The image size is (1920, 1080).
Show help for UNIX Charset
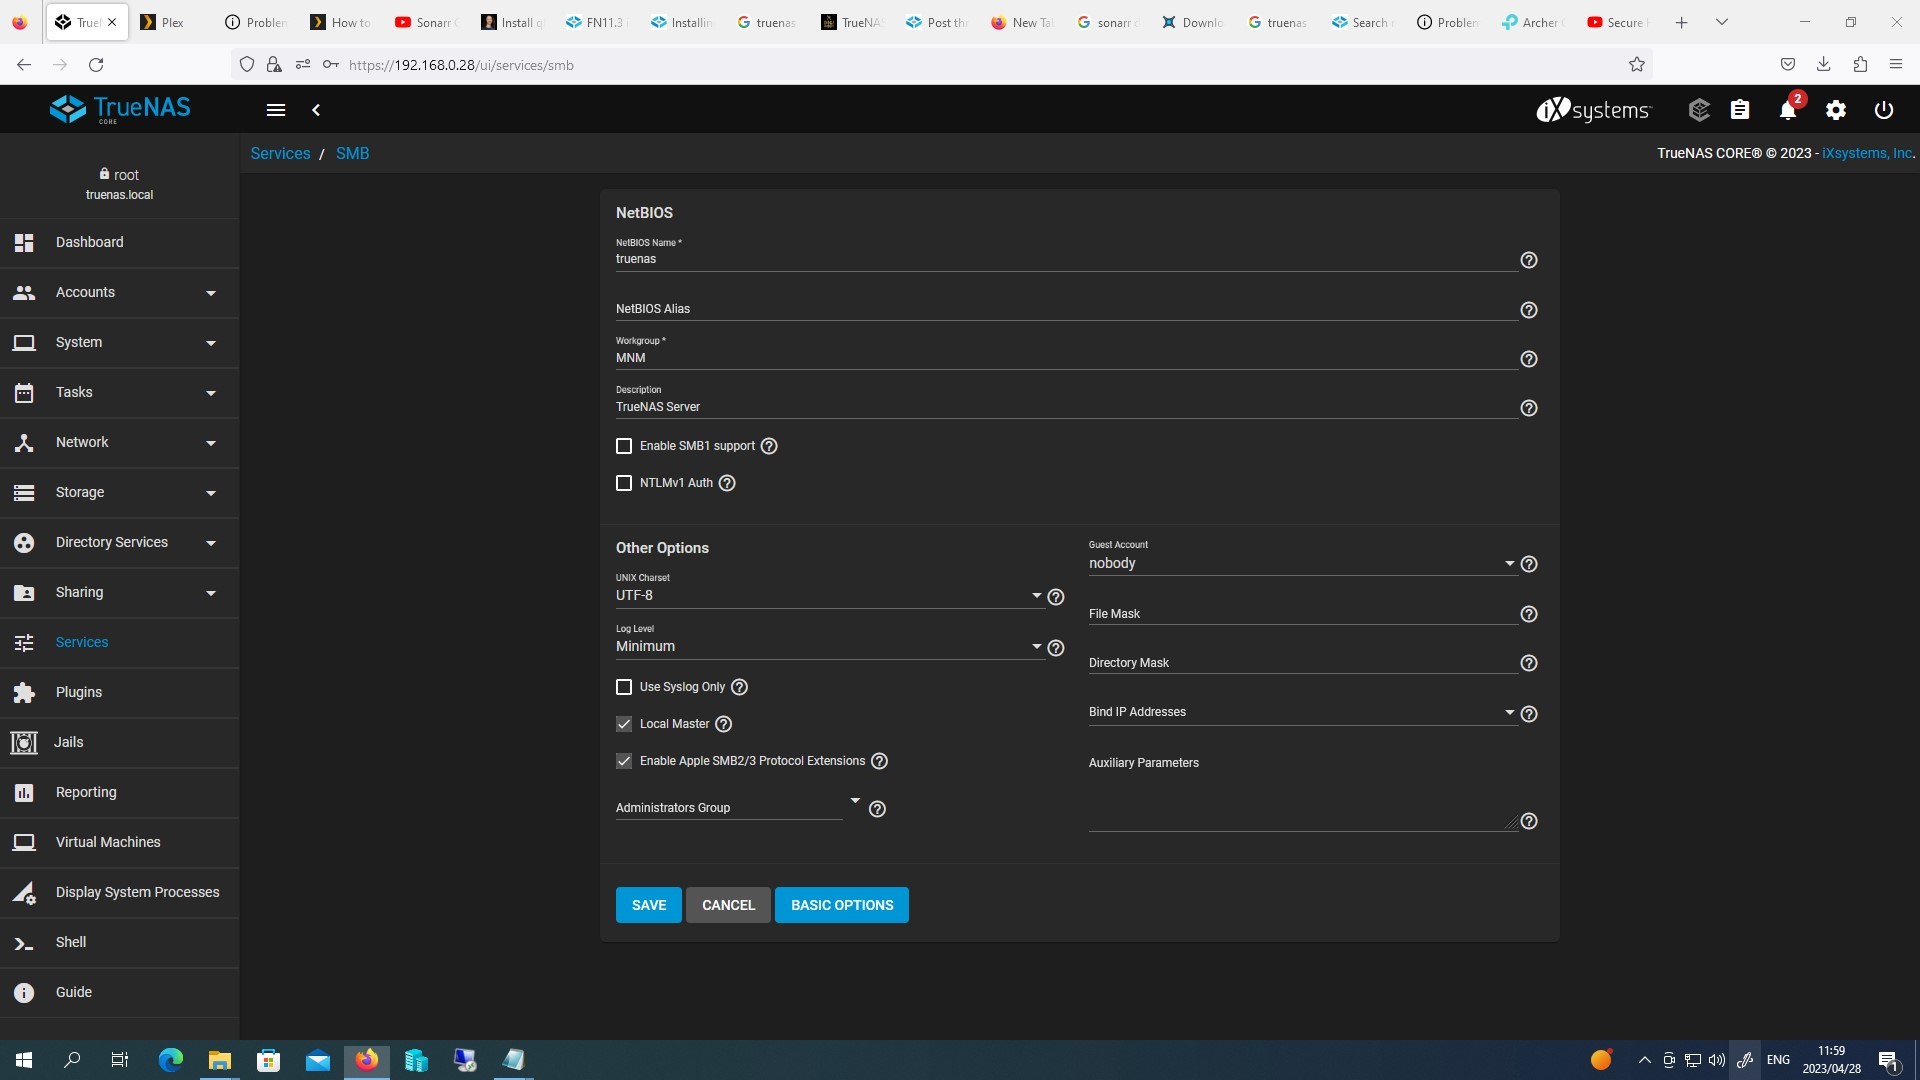[1056, 597]
